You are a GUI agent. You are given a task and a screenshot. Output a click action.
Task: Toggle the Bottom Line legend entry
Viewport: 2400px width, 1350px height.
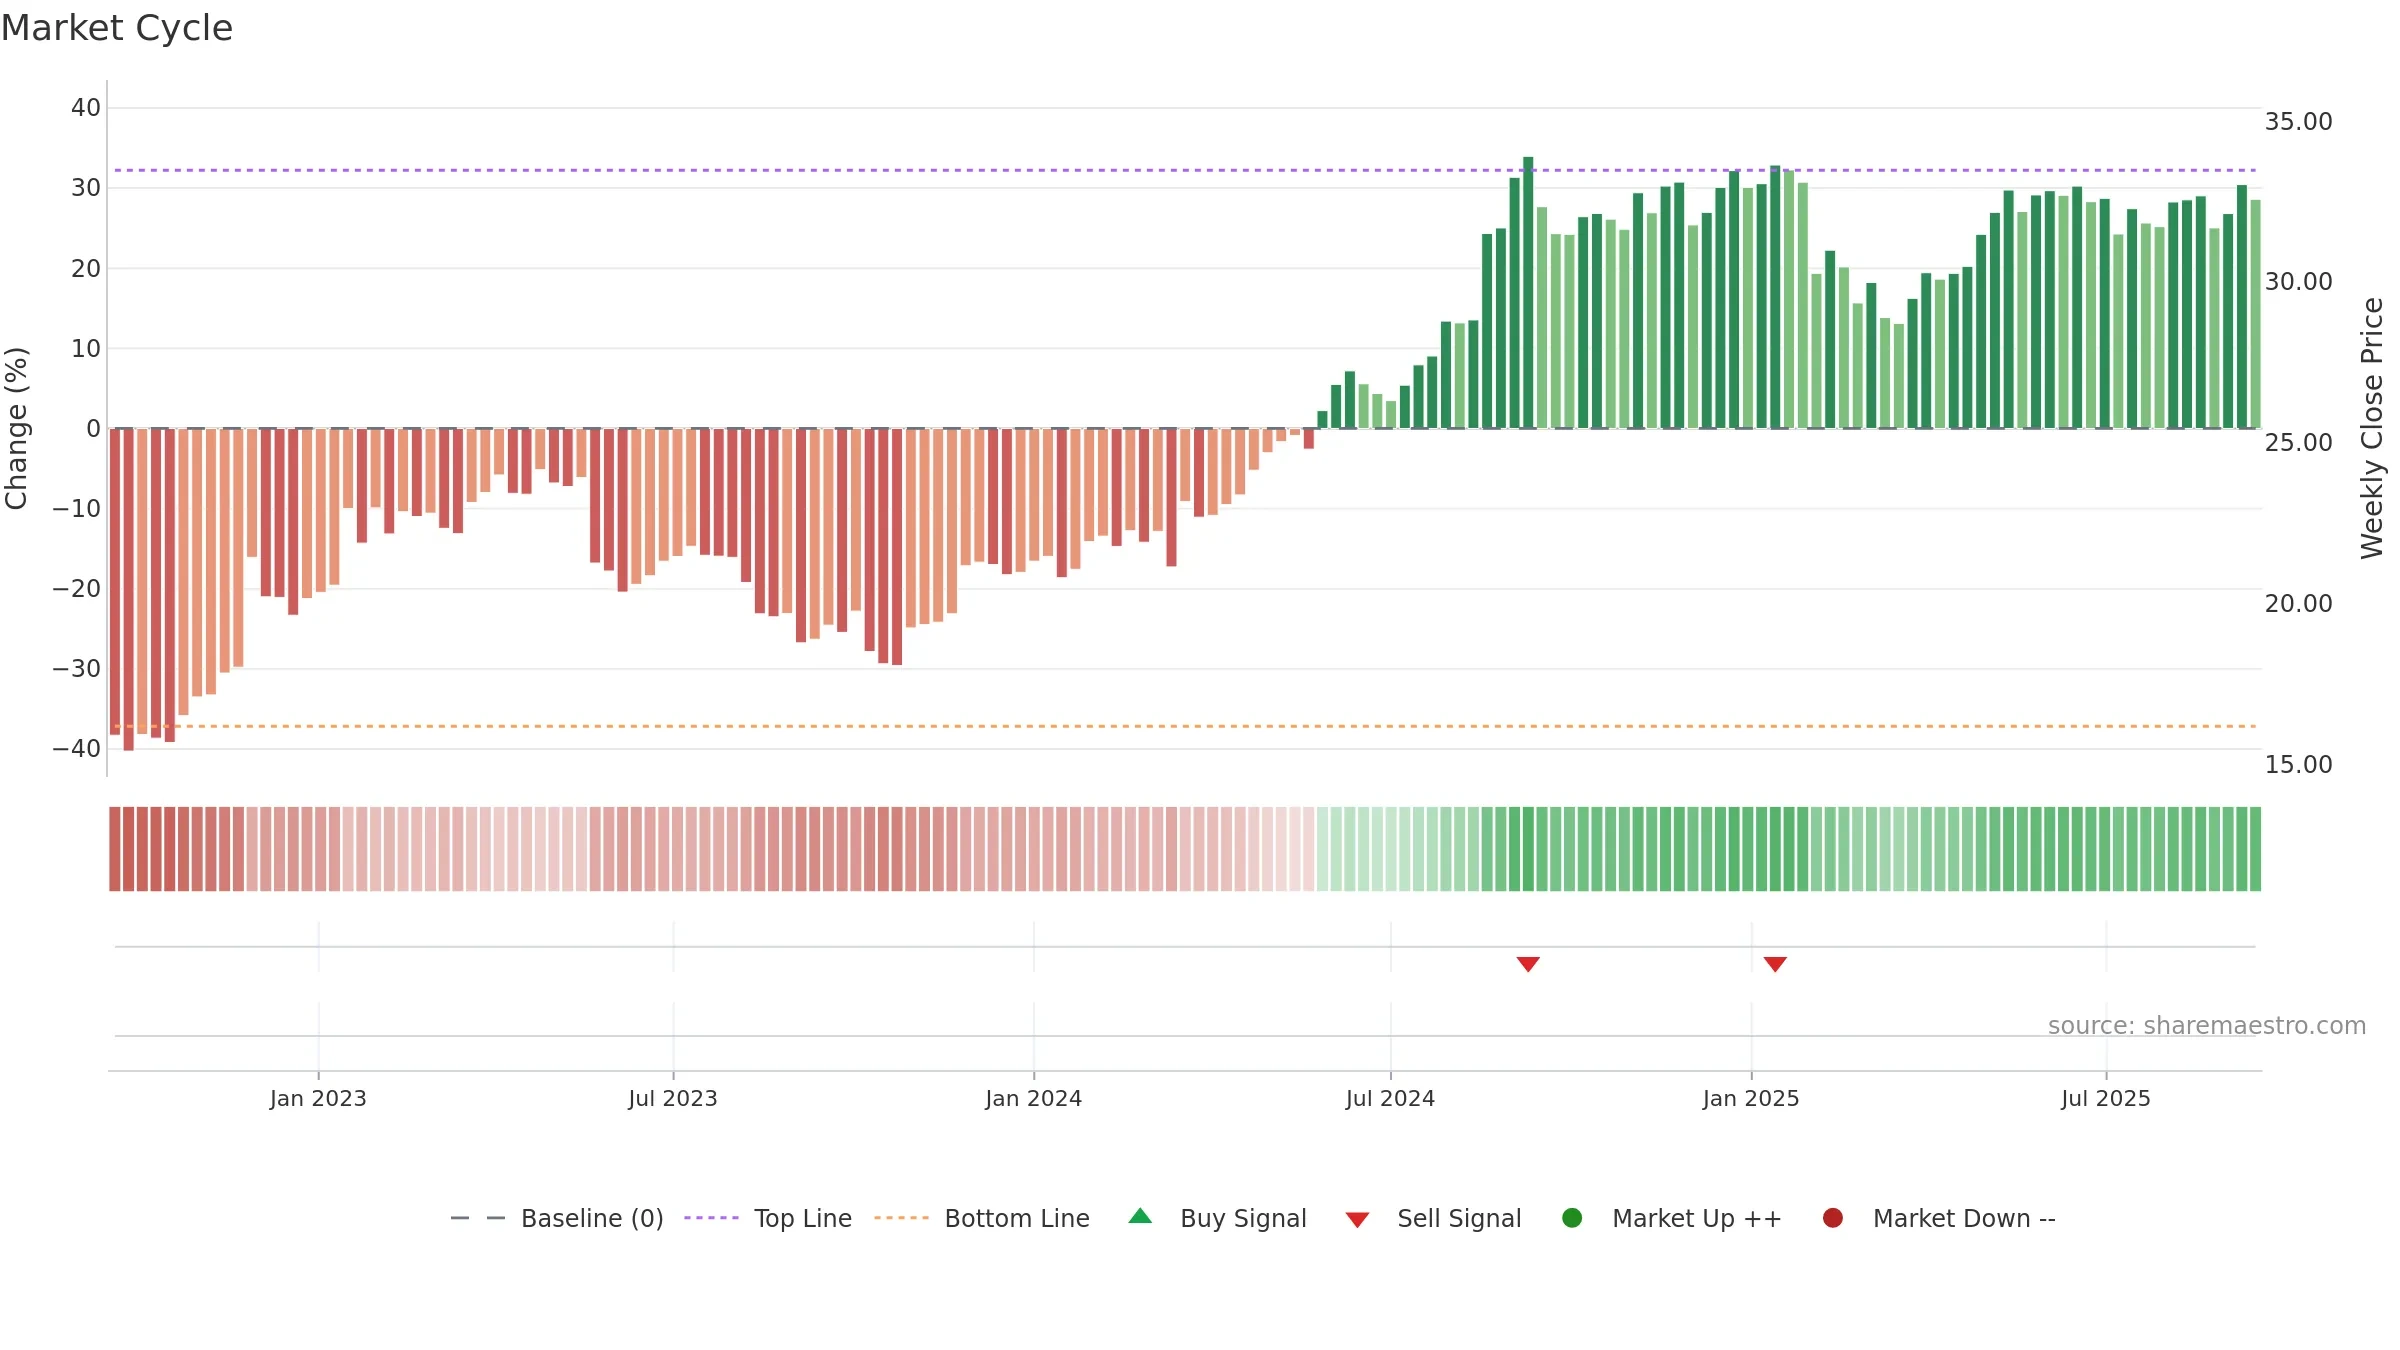point(982,1218)
